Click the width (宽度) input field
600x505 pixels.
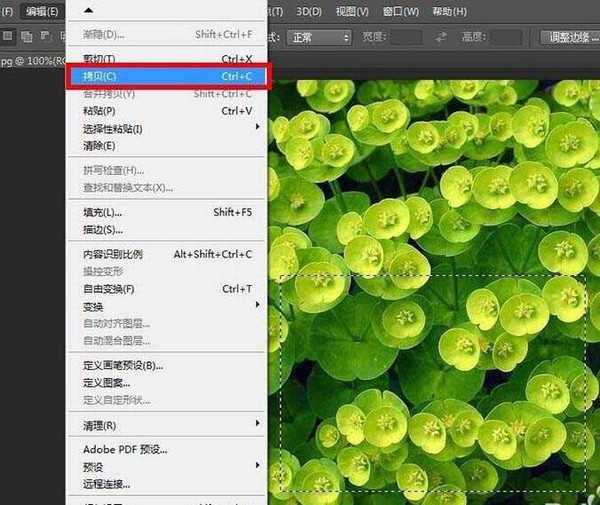click(406, 37)
